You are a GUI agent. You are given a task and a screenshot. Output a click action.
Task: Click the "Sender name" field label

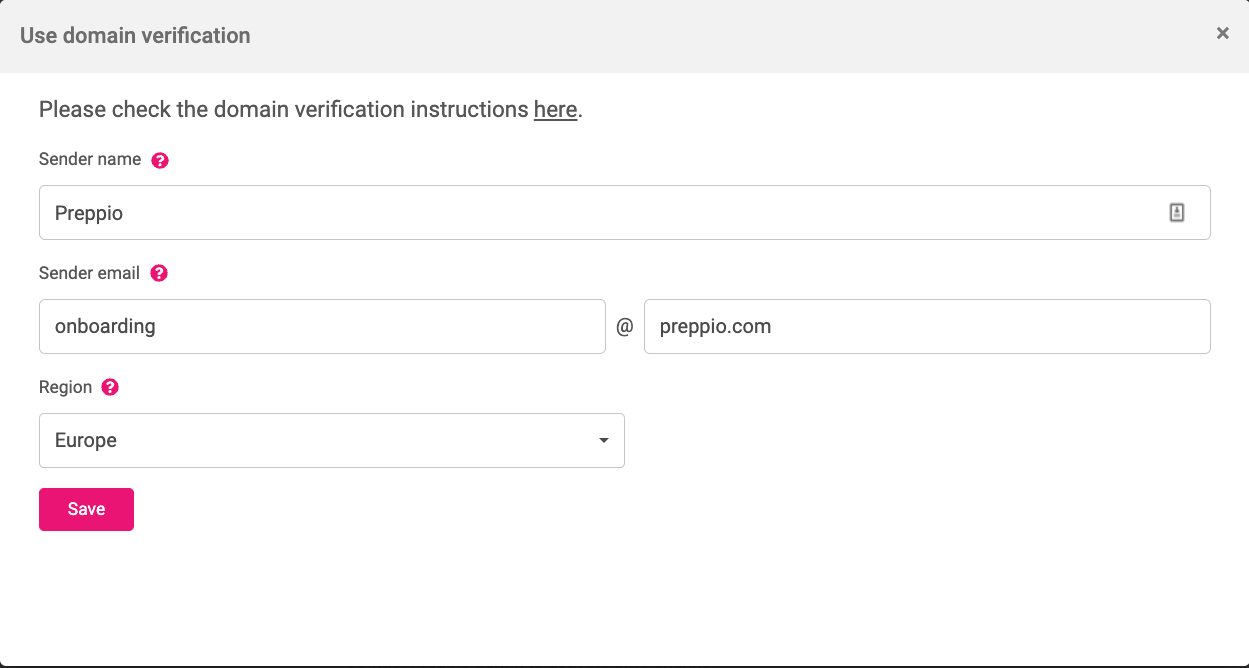(x=88, y=159)
